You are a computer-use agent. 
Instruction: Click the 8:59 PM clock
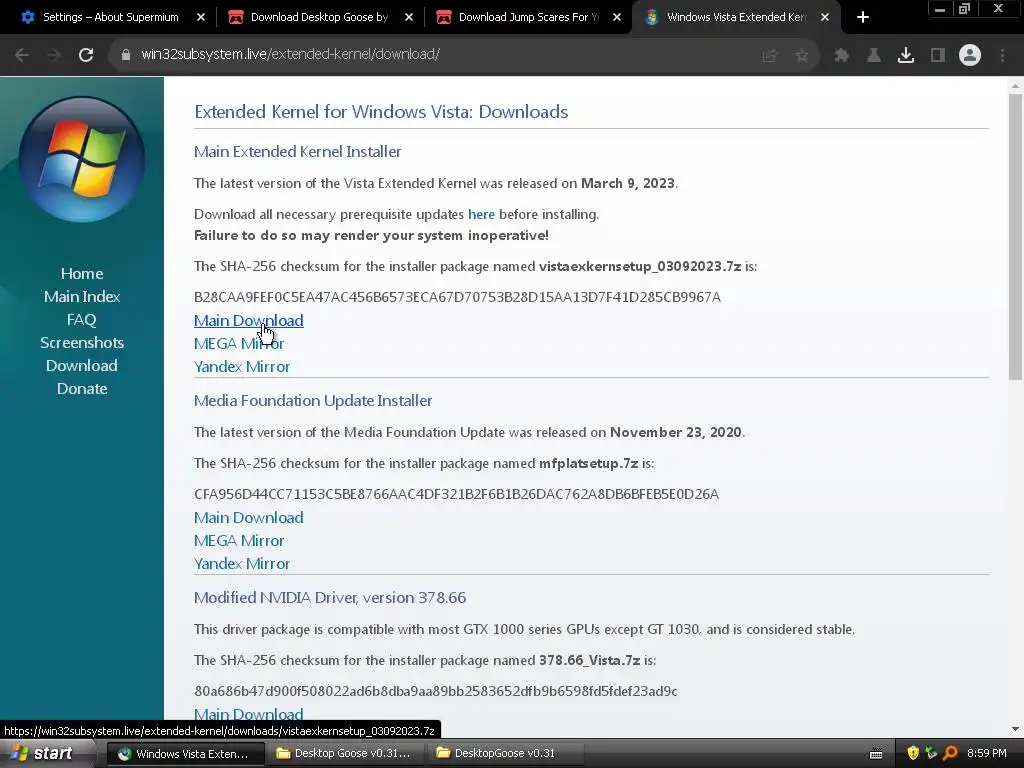986,754
